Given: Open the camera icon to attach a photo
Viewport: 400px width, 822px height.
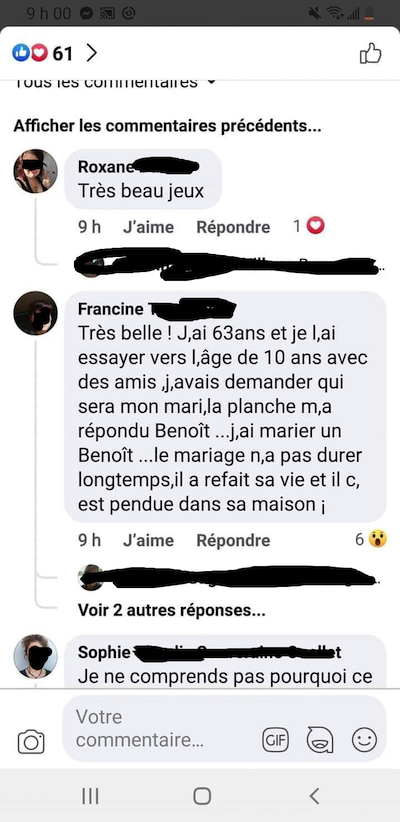Looking at the screenshot, I should [31, 742].
